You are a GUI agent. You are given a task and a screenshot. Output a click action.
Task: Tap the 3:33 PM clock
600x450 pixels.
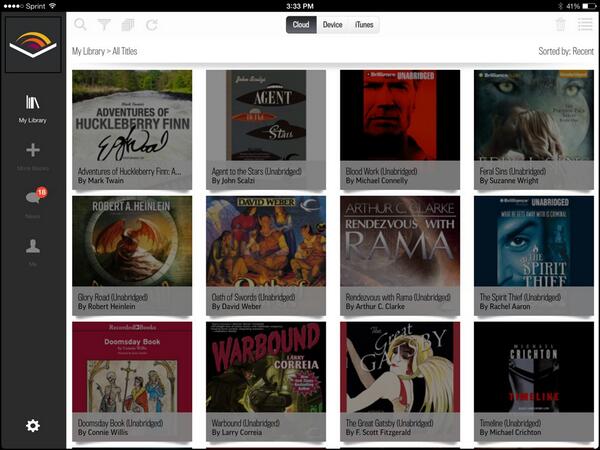pos(300,6)
